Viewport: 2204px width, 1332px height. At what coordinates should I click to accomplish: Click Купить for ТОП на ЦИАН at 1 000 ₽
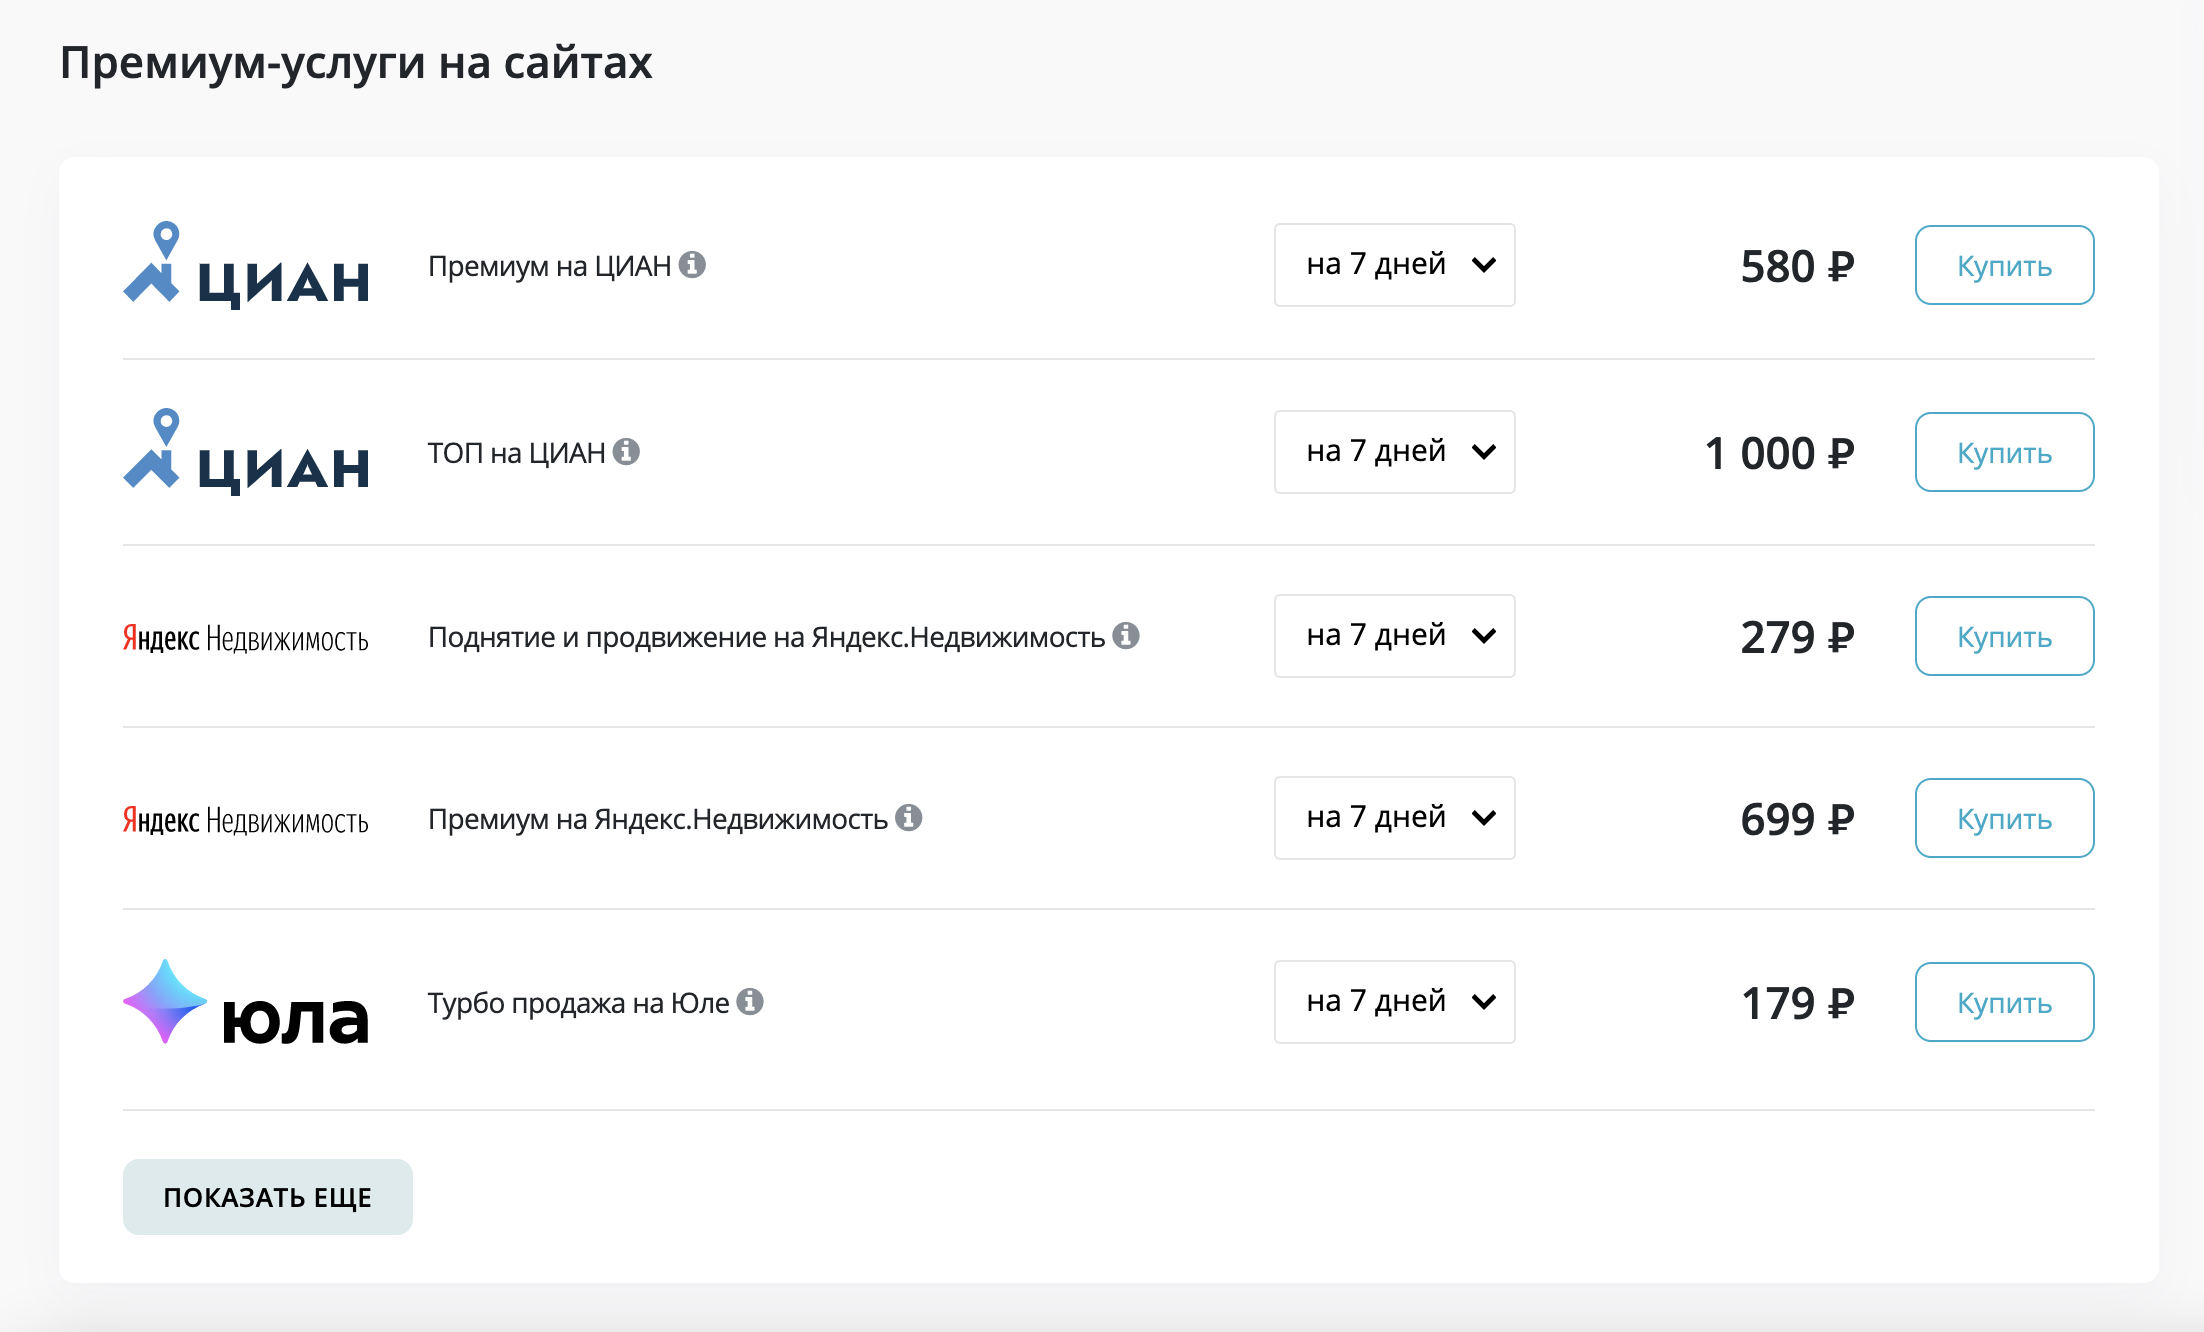[x=2005, y=452]
